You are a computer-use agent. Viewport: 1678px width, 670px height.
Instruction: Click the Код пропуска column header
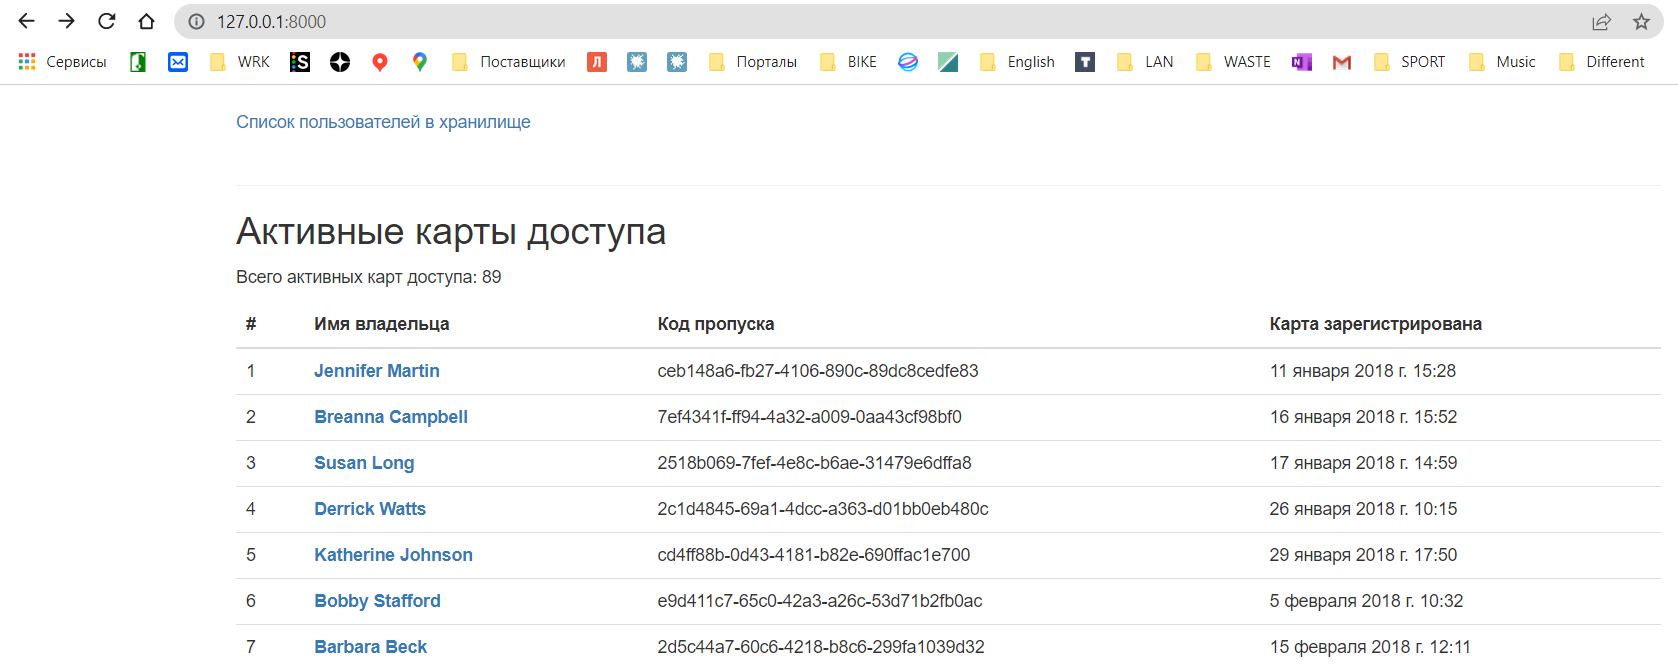point(716,324)
